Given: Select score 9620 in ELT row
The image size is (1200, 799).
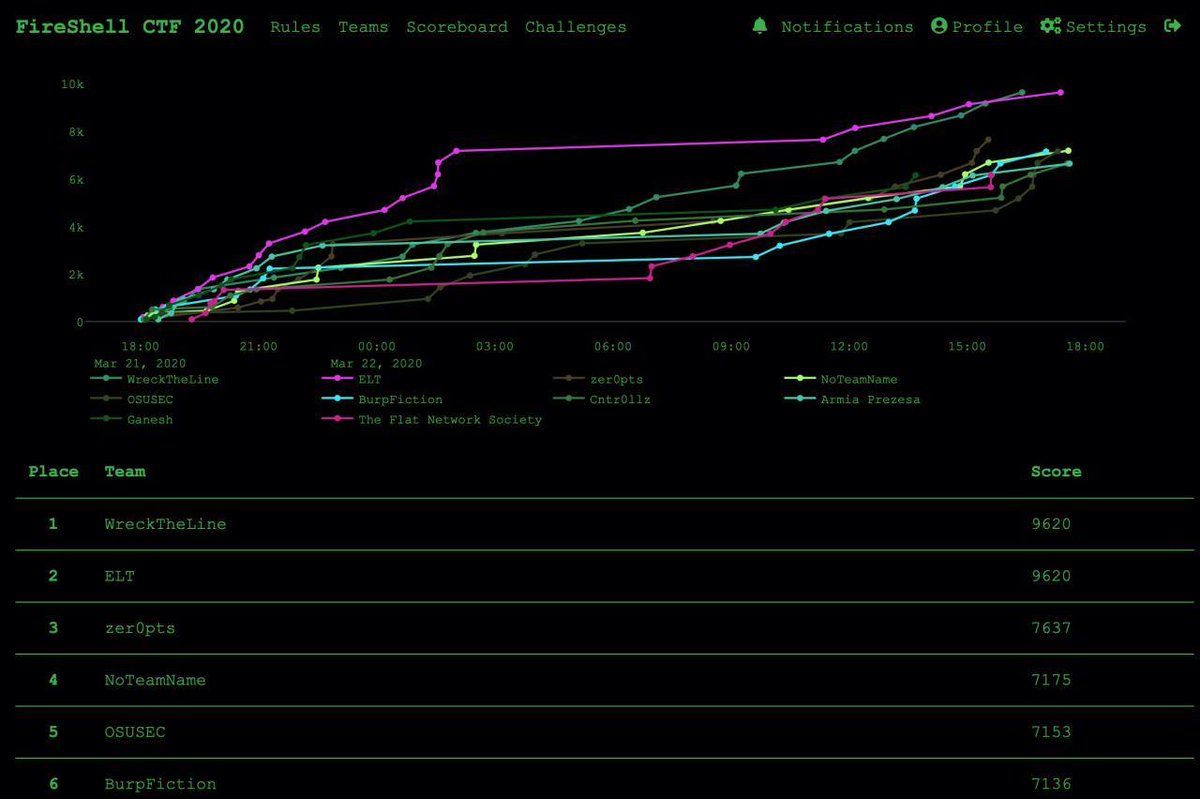Looking at the screenshot, I should [x=1051, y=576].
